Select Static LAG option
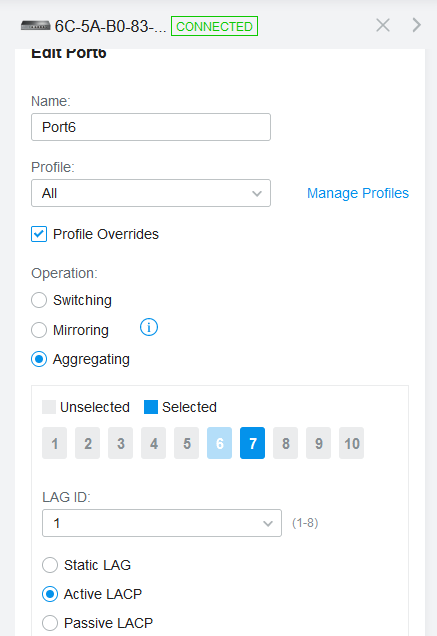Image resolution: width=437 pixels, height=636 pixels. [x=50, y=565]
